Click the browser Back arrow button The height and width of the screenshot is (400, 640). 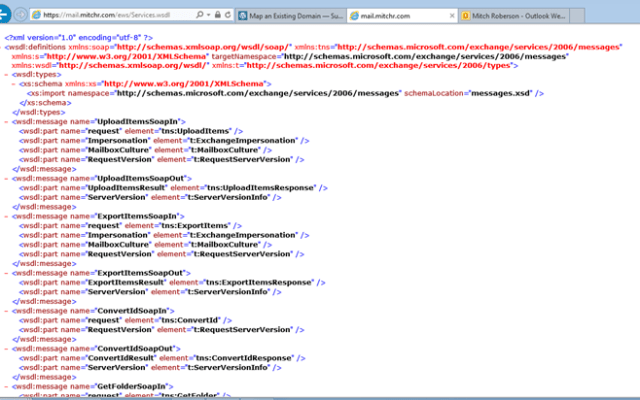pyautogui.click(x=8, y=15)
